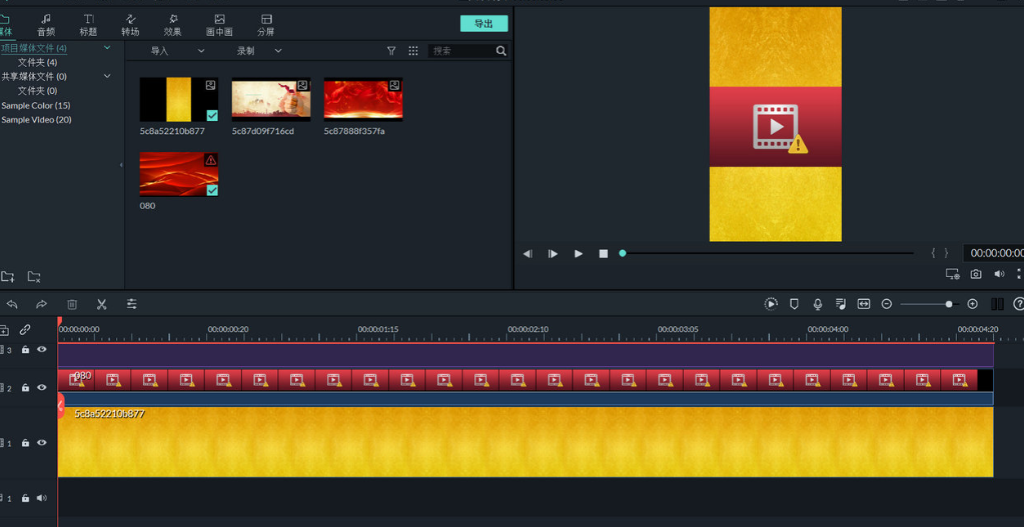Click the timeline zoom slider handle
This screenshot has width=1024, height=527.
coord(949,304)
